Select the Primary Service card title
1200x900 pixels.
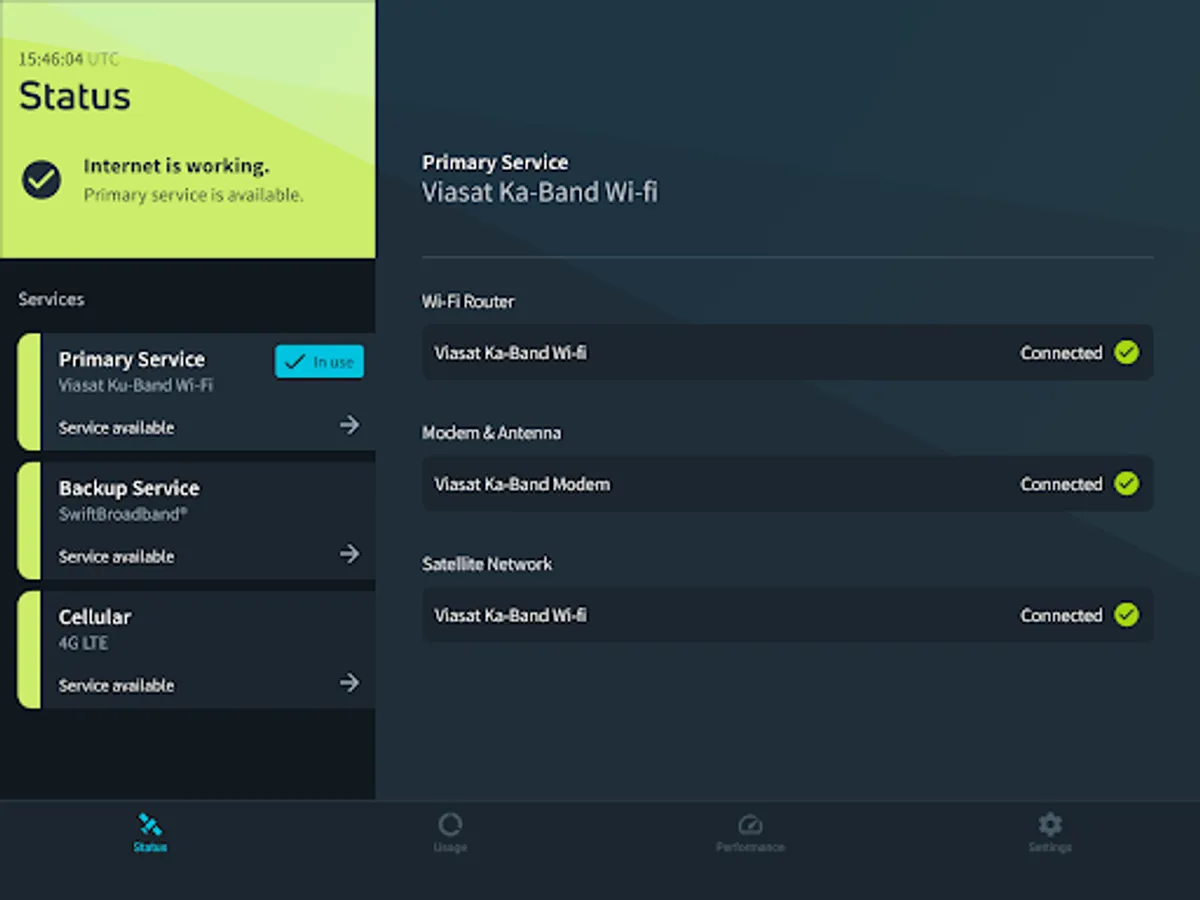pos(132,359)
